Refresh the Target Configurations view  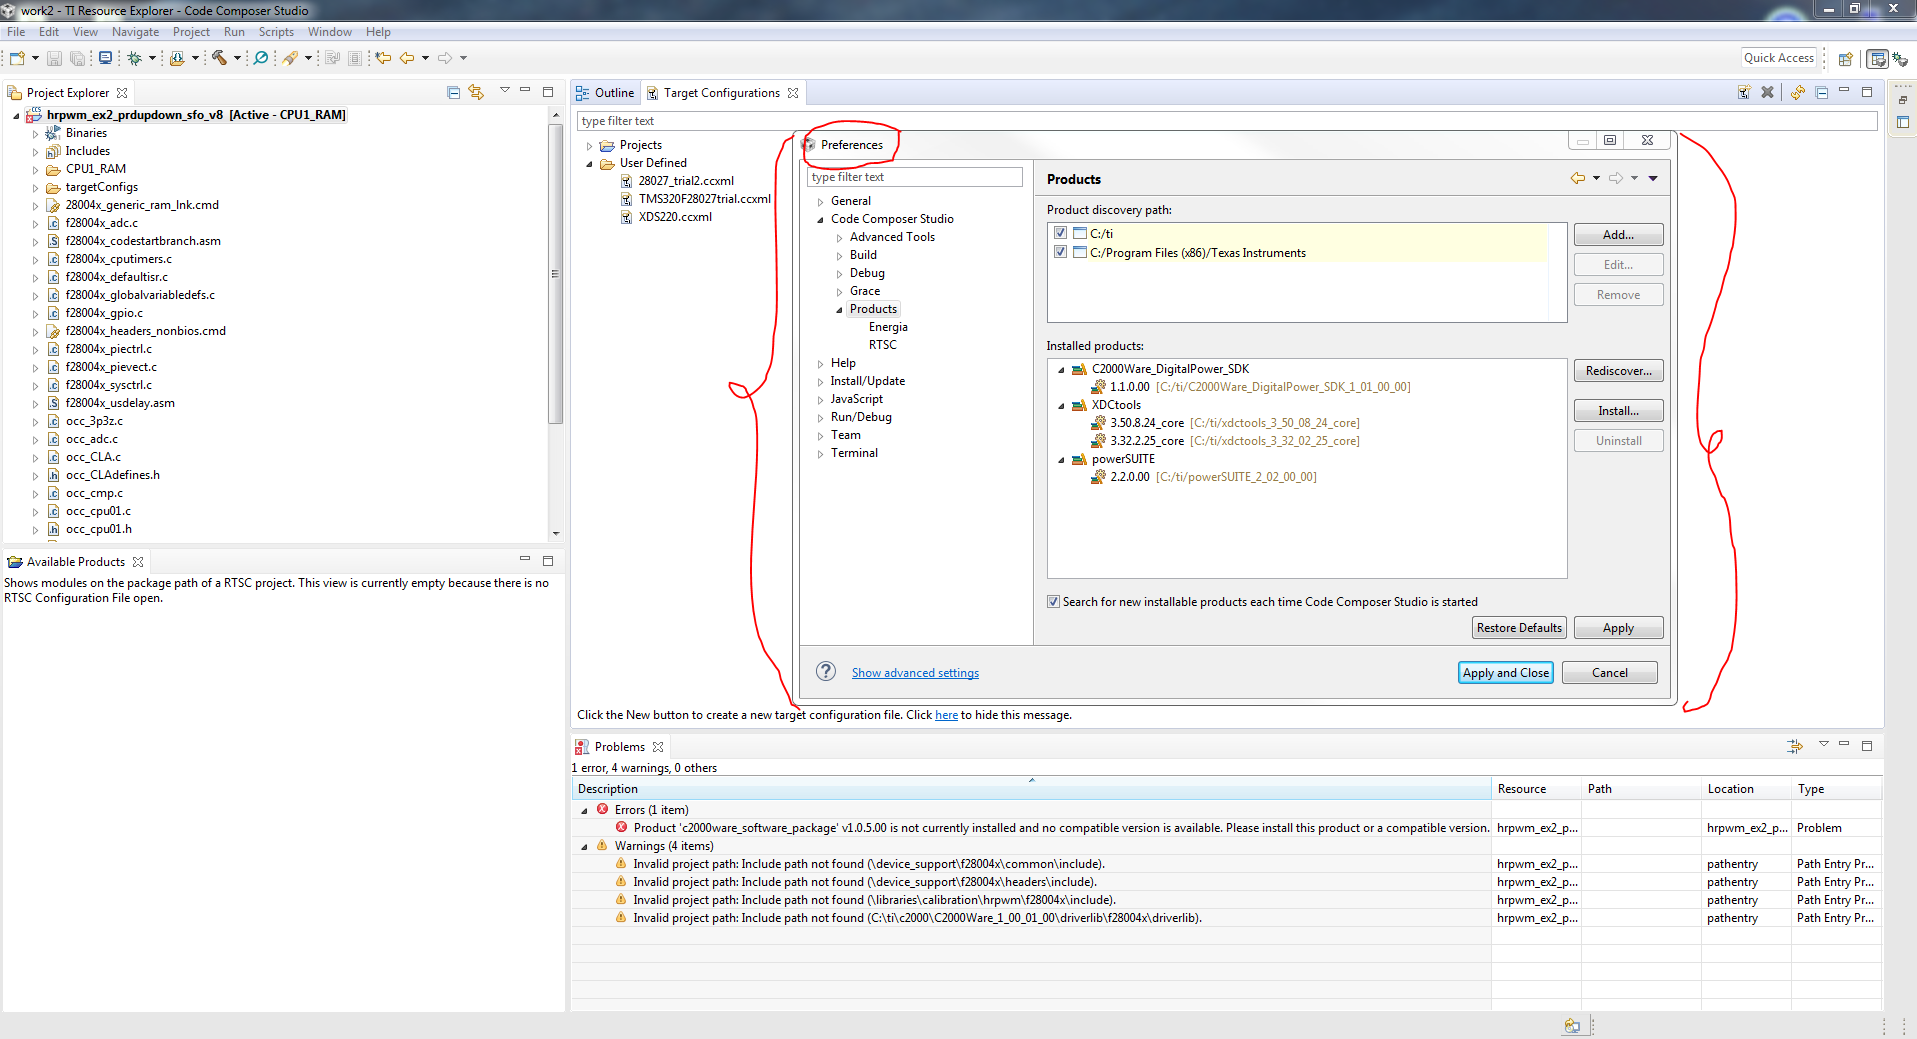click(x=1797, y=93)
